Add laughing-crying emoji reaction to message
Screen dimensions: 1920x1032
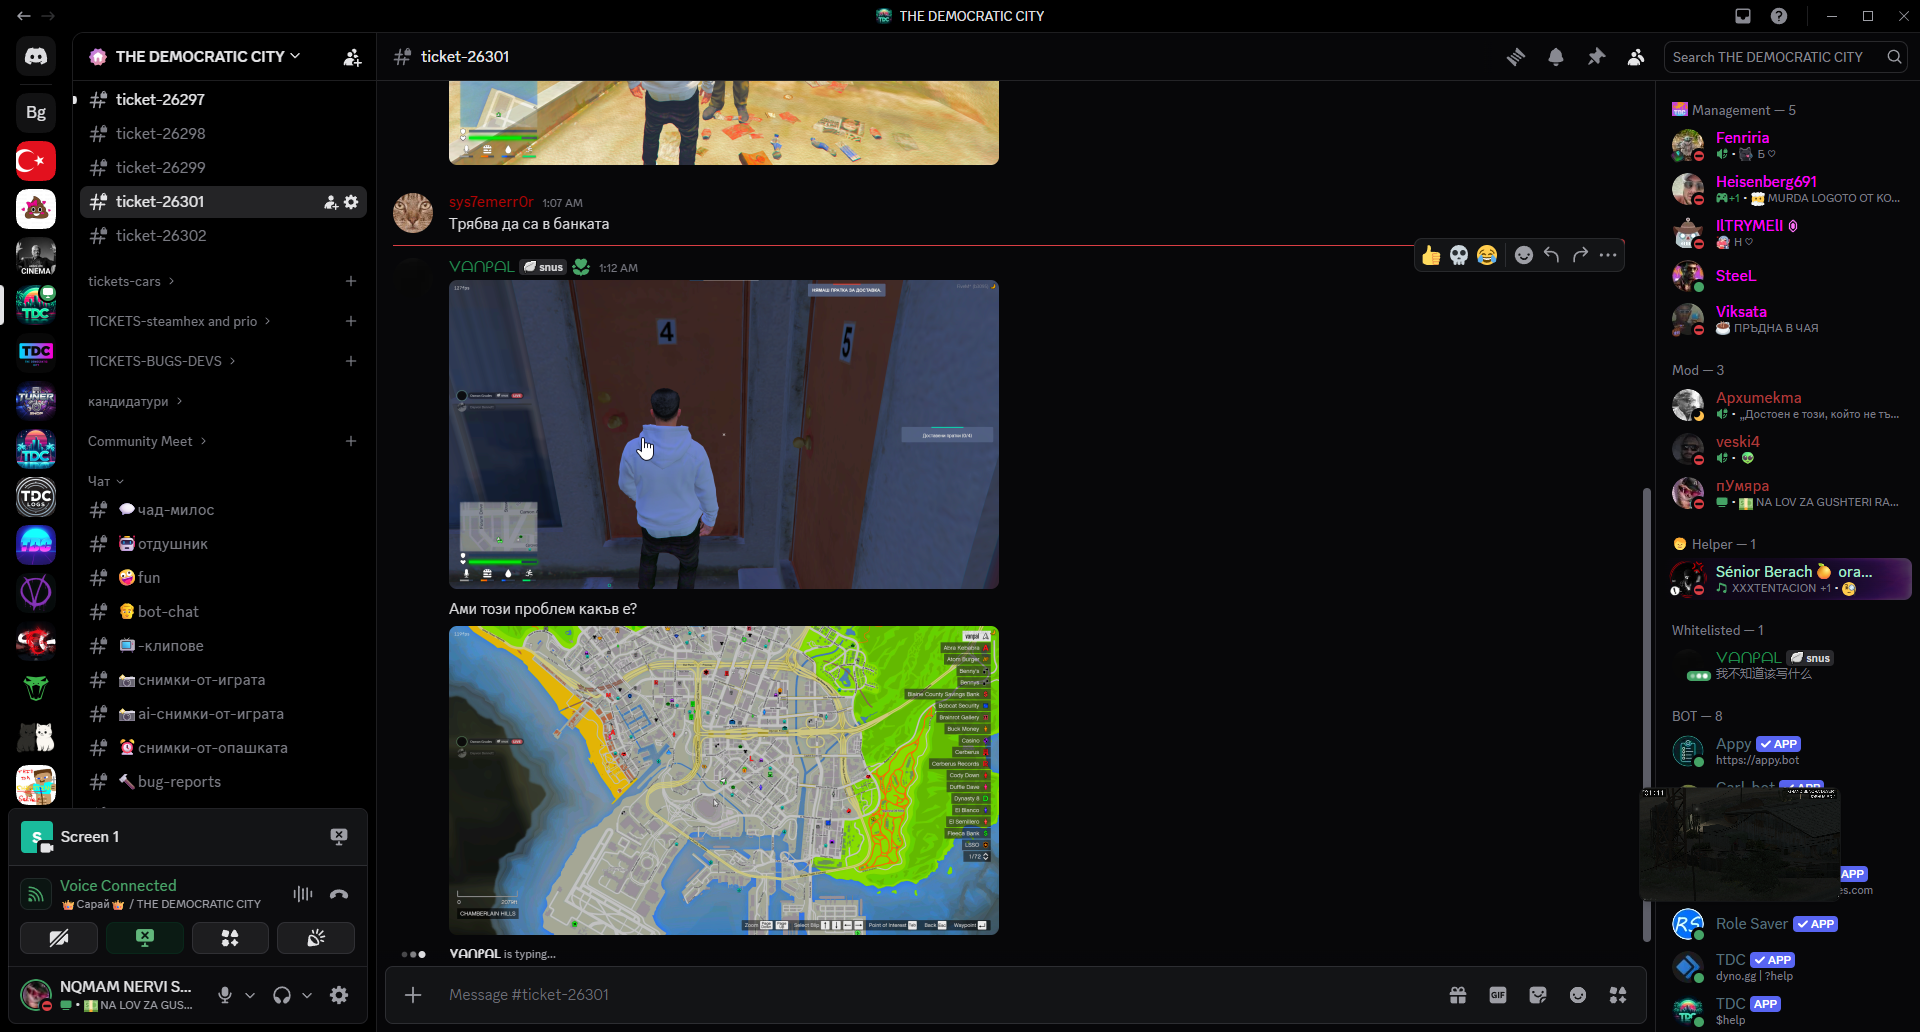point(1487,255)
